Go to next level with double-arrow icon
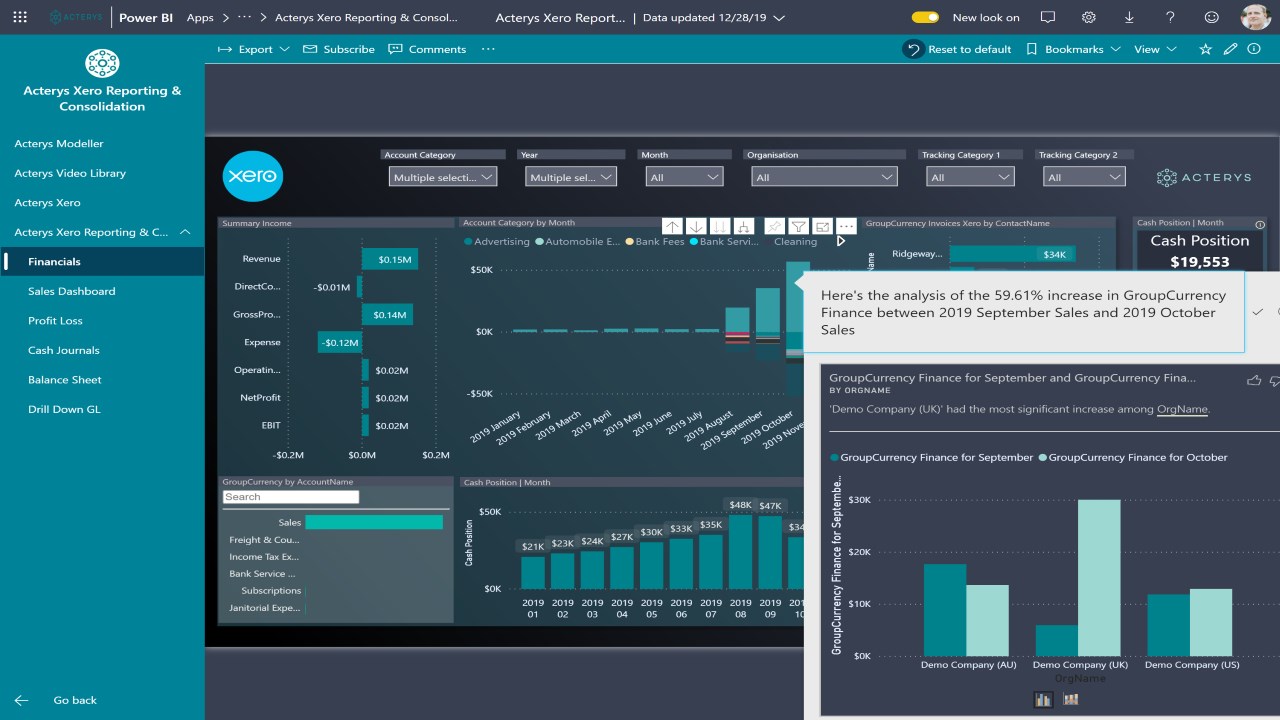1280x720 pixels. [x=720, y=227]
